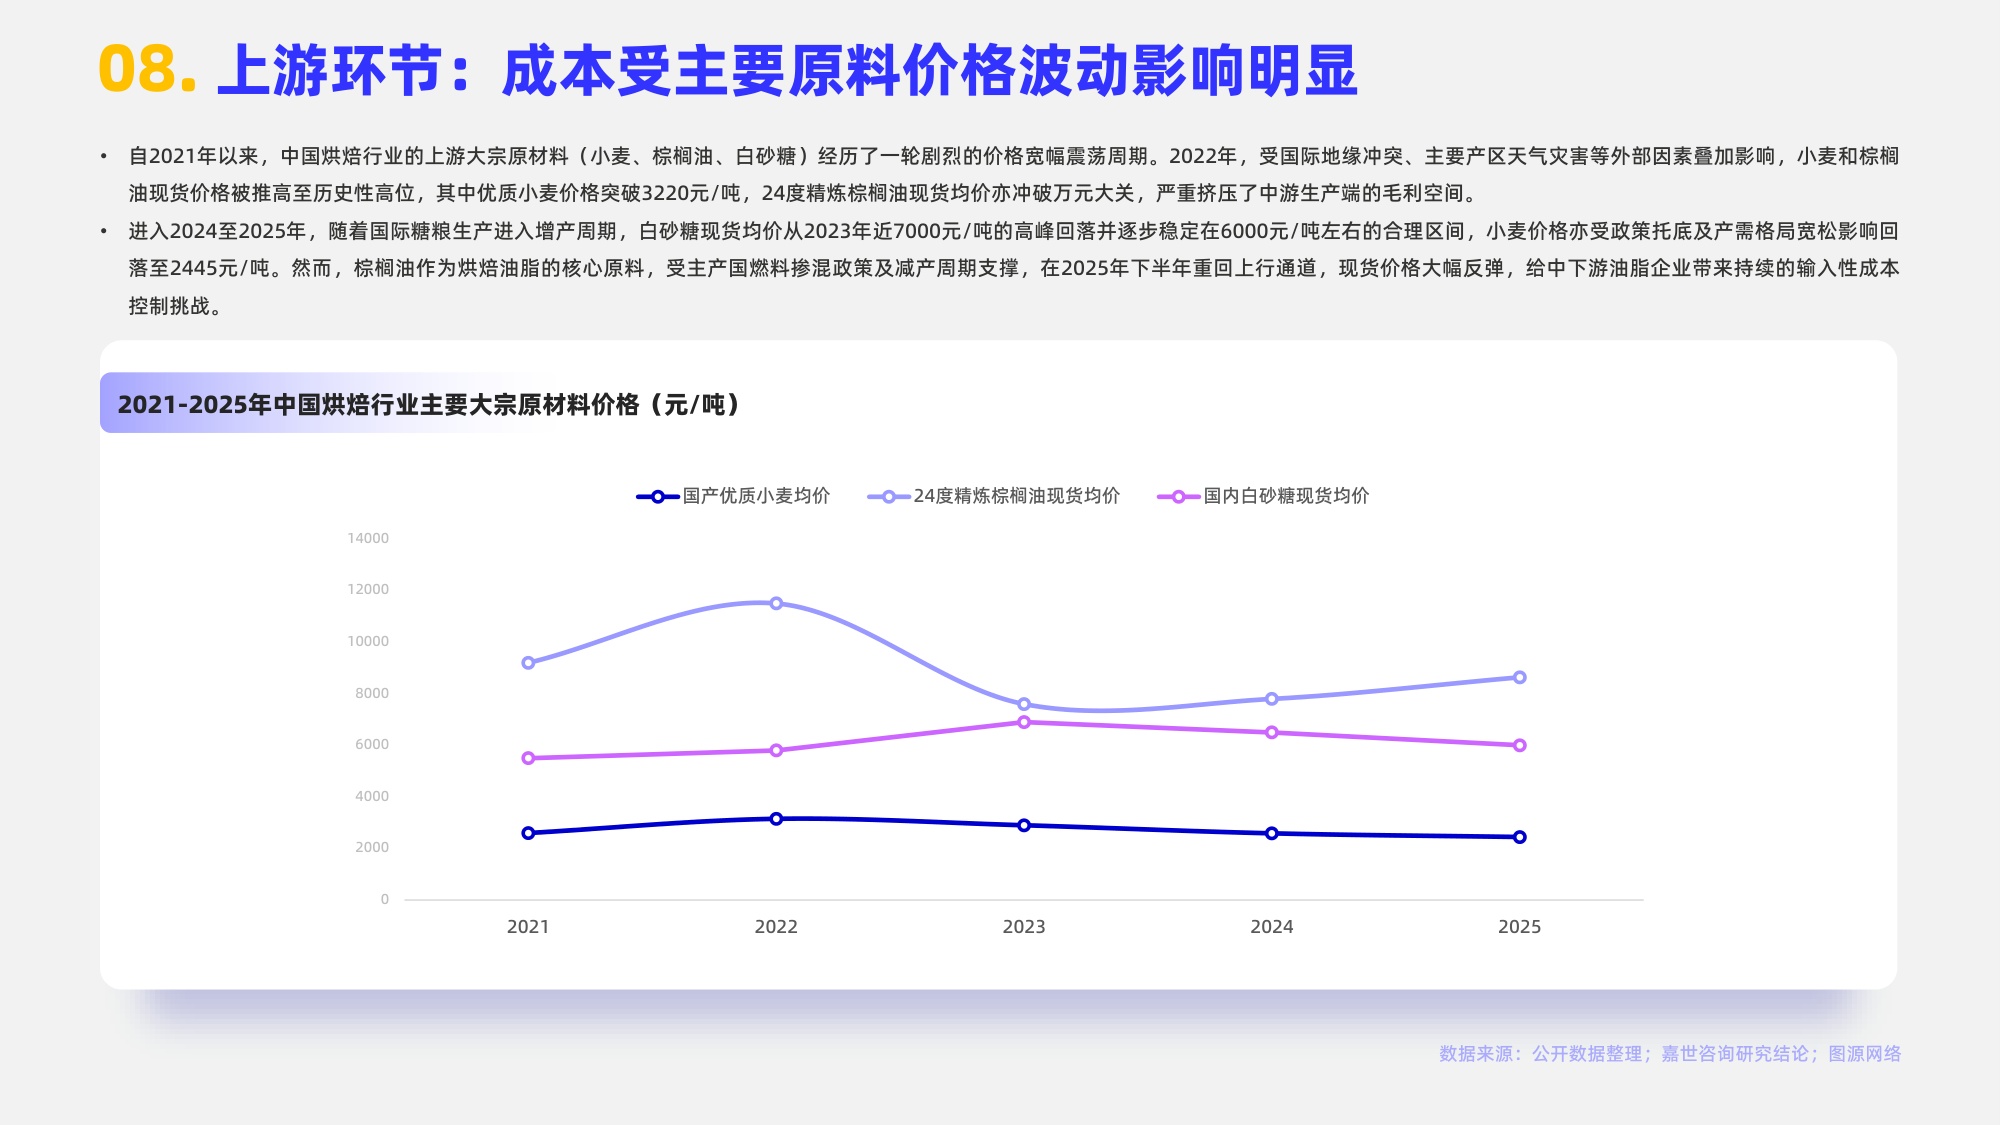Click white sugar data point for 2022
This screenshot has width=2000, height=1125.
coord(776,750)
